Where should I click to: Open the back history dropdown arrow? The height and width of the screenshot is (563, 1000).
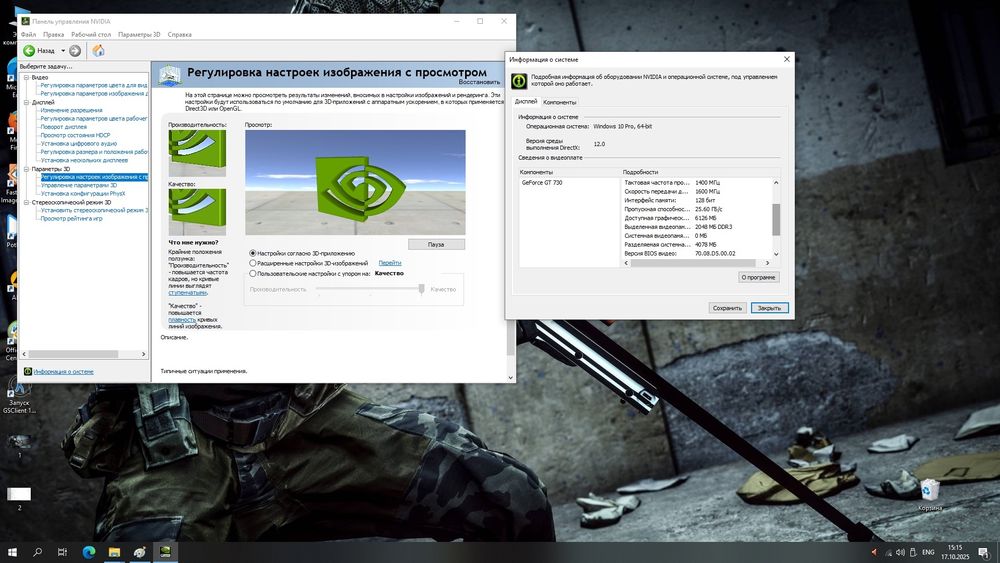click(x=63, y=50)
